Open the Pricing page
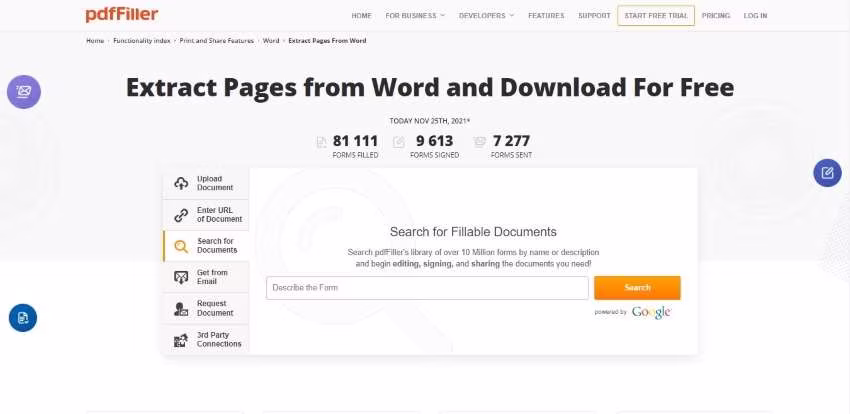Image resolution: width=850 pixels, height=414 pixels. click(716, 16)
